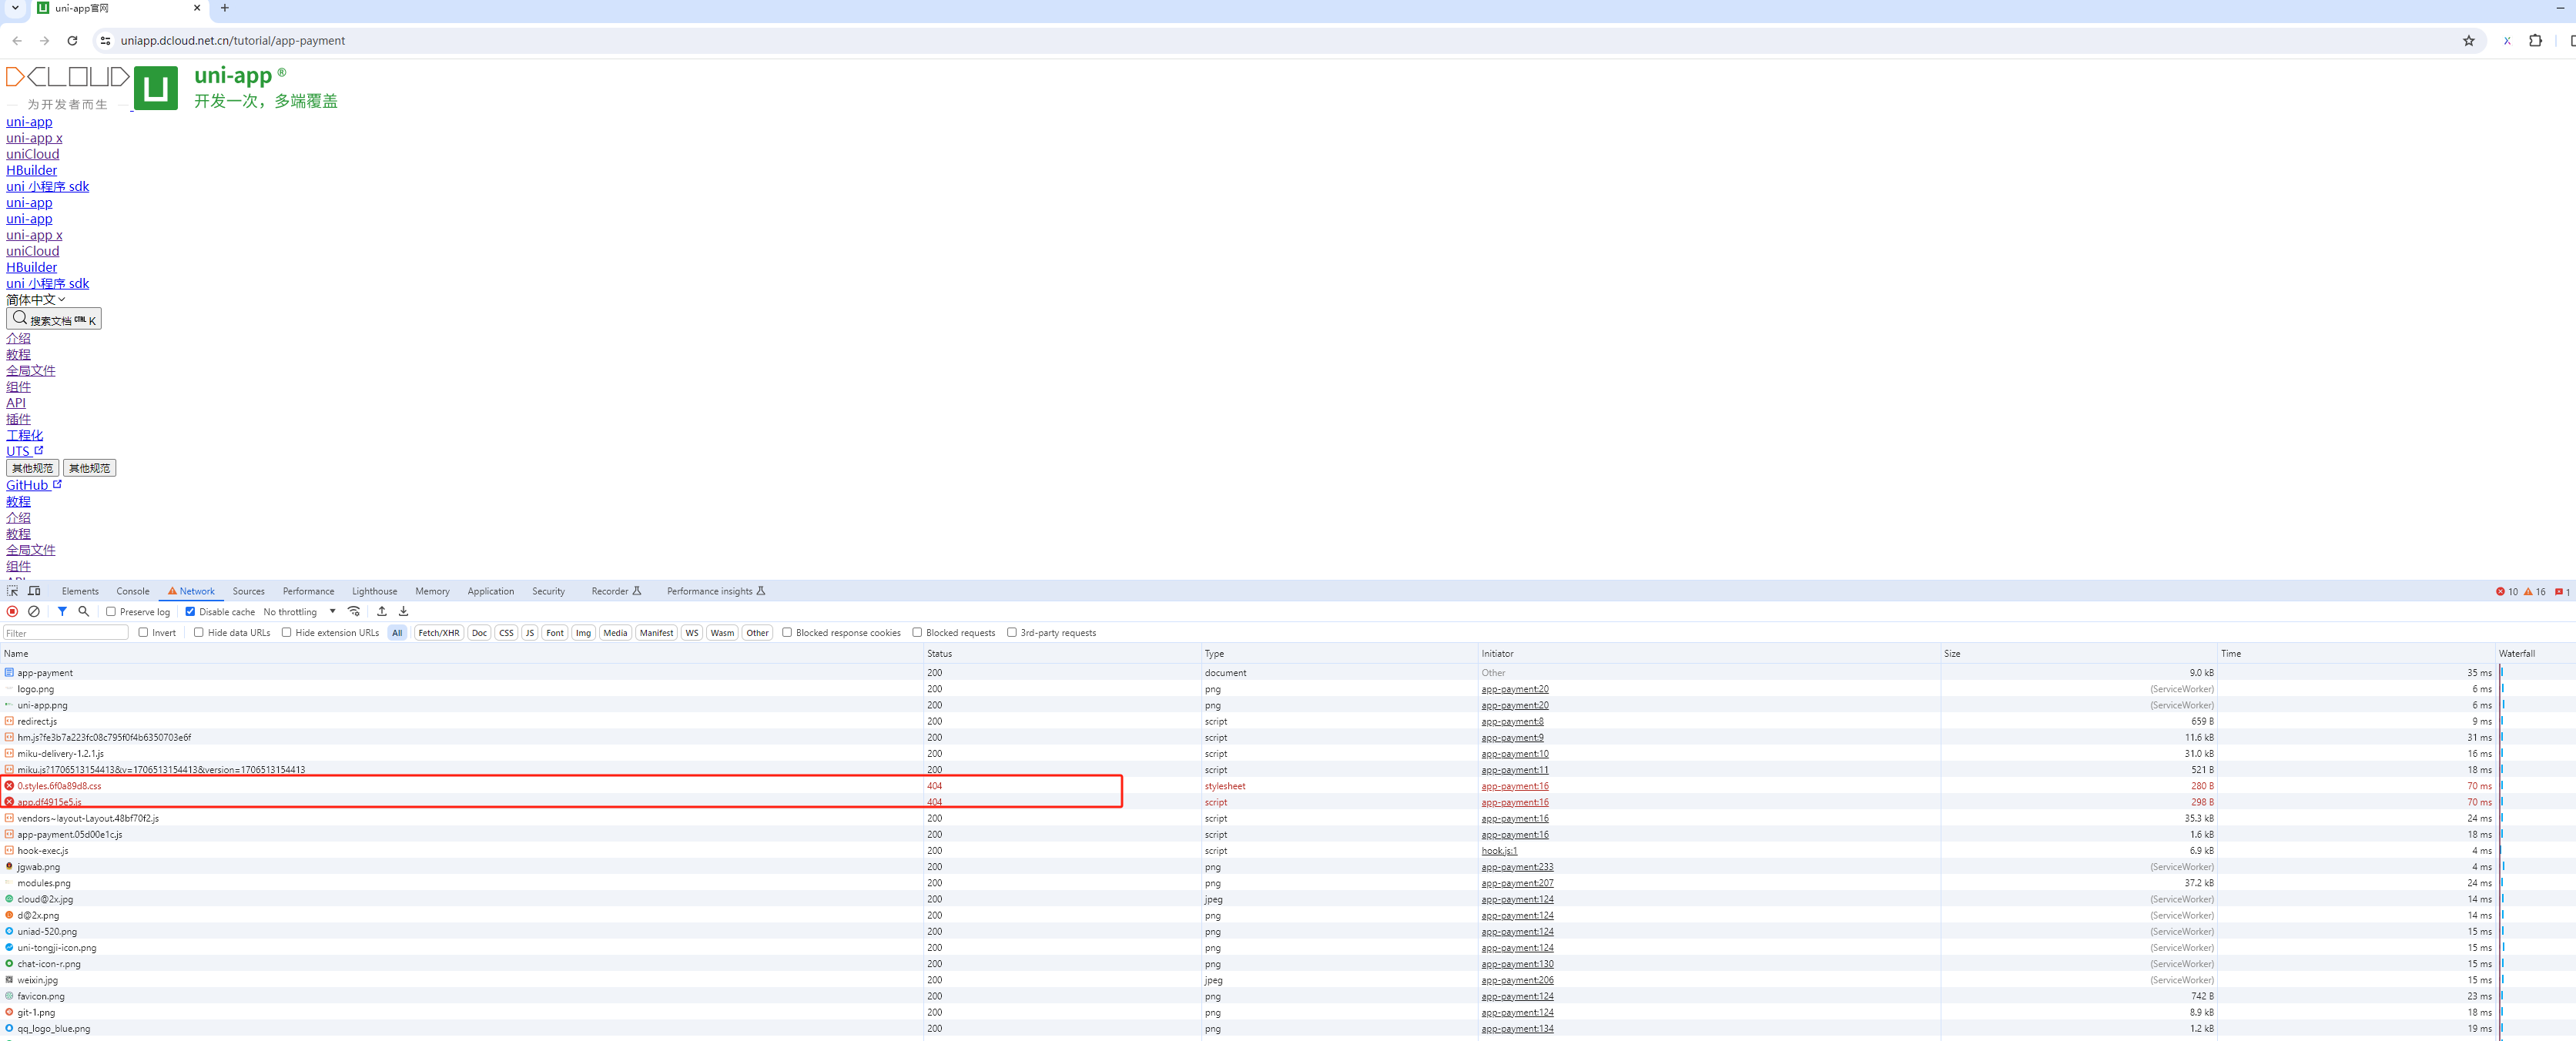Open the extensions puzzle icon
Image resolution: width=2576 pixels, height=1041 pixels.
coord(2535,41)
